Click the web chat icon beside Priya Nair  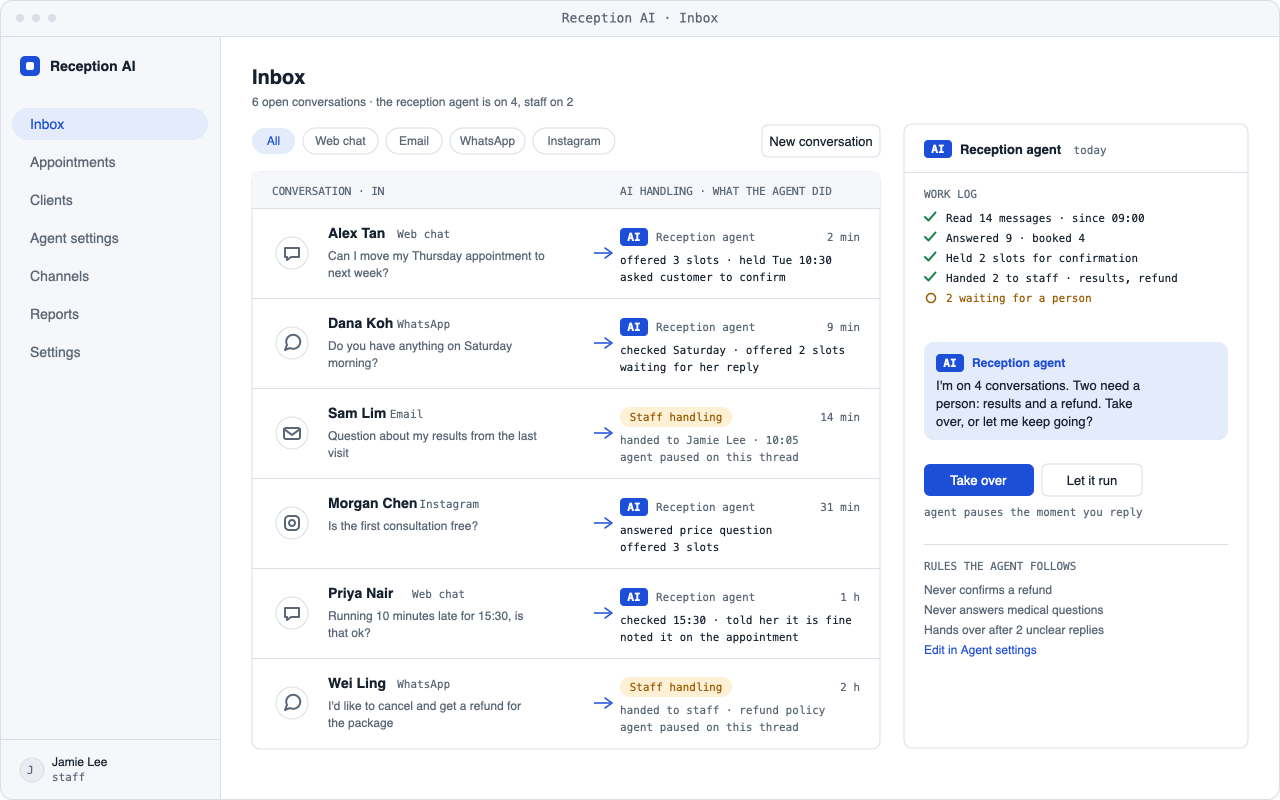(x=292, y=614)
